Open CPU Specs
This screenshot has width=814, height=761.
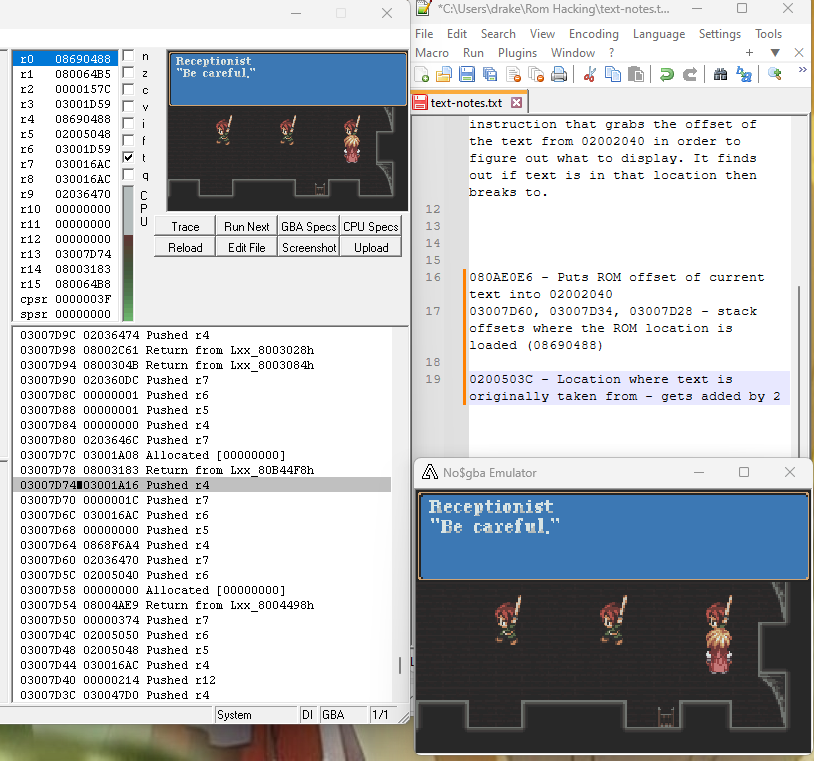tap(371, 227)
